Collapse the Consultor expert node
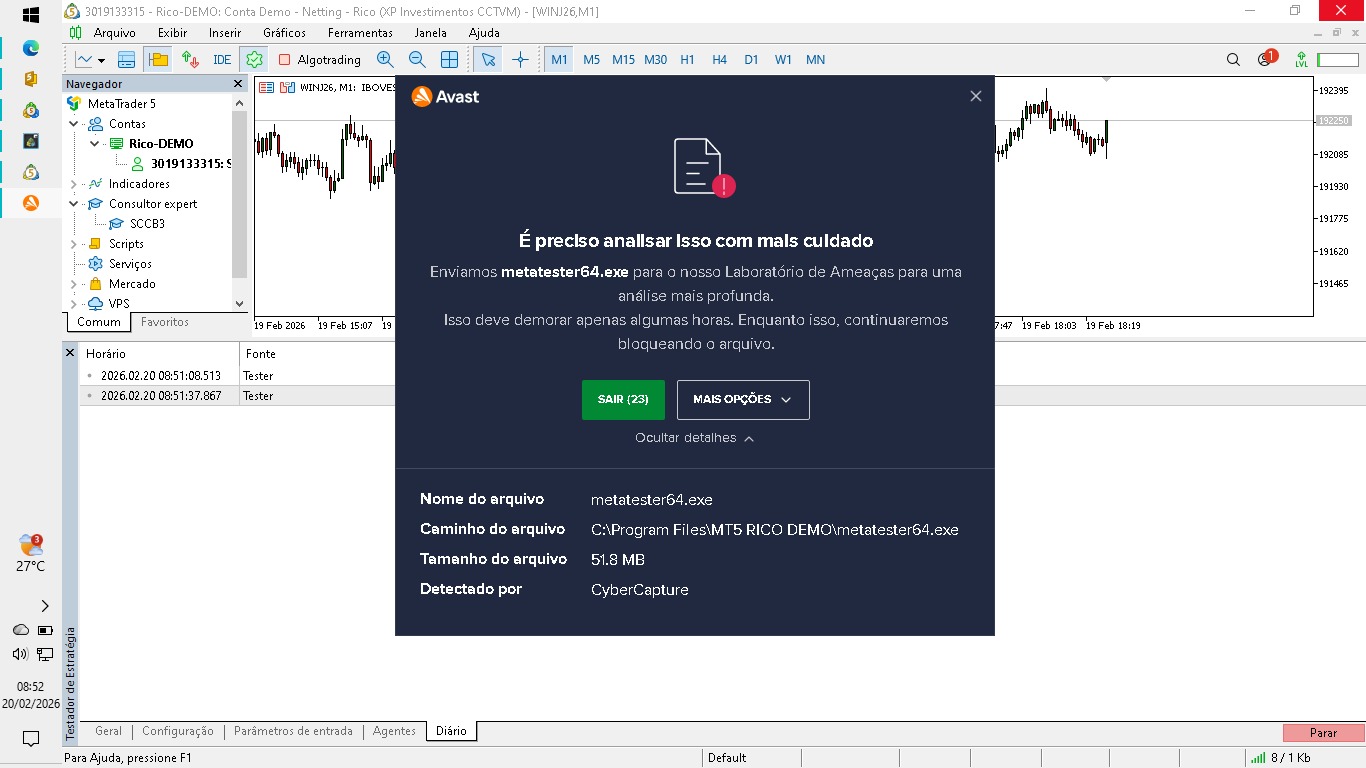Image resolution: width=1366 pixels, height=768 pixels. 74,204
